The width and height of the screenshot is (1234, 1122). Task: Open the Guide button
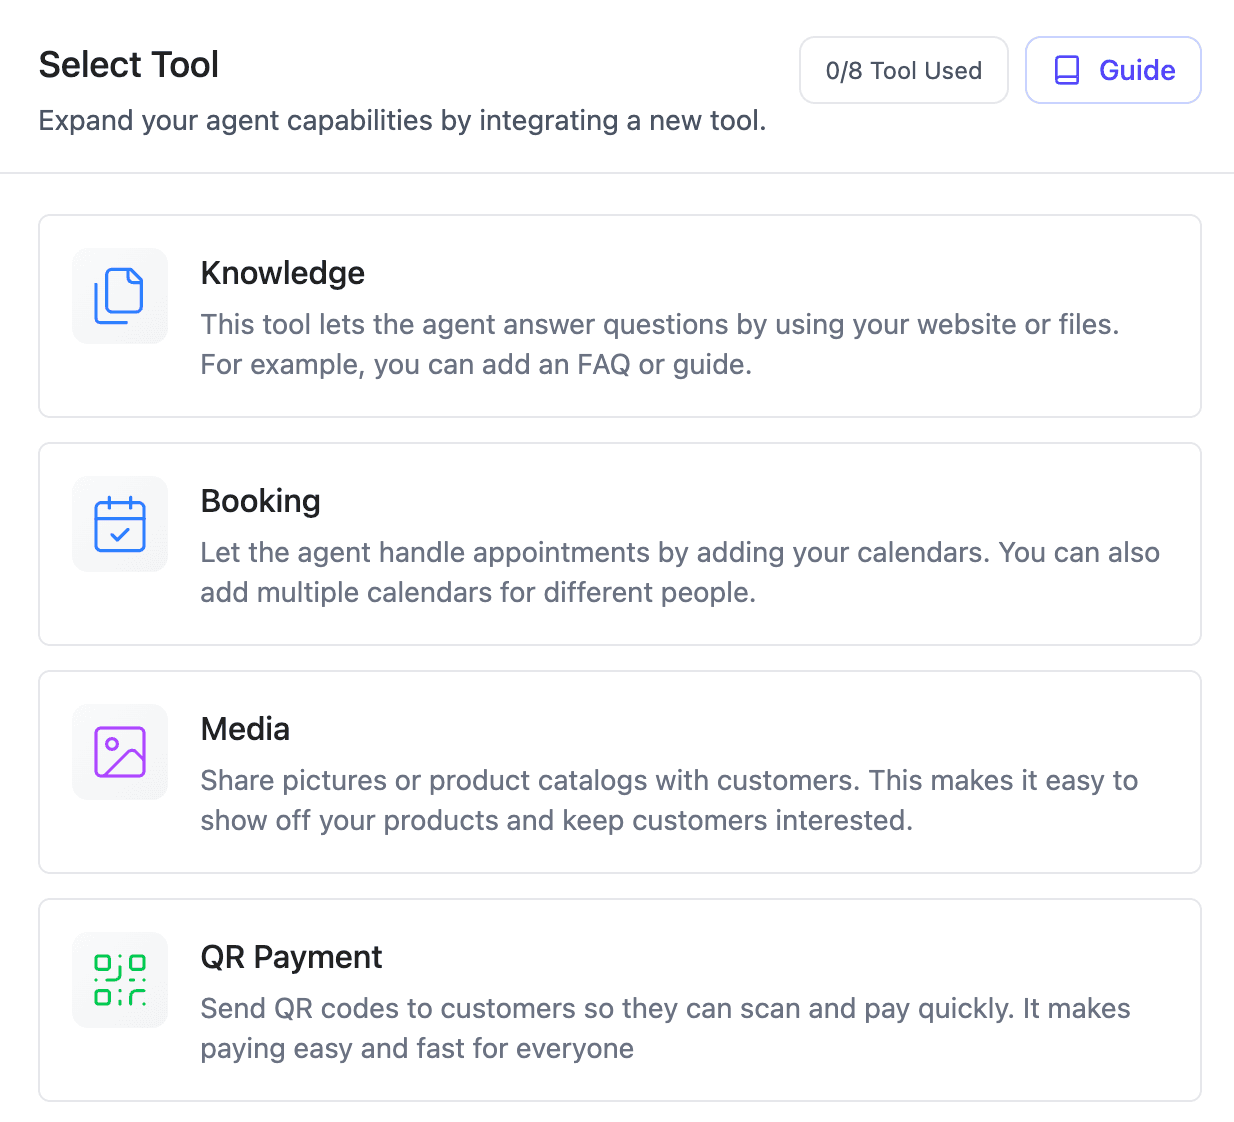pyautogui.click(x=1136, y=70)
